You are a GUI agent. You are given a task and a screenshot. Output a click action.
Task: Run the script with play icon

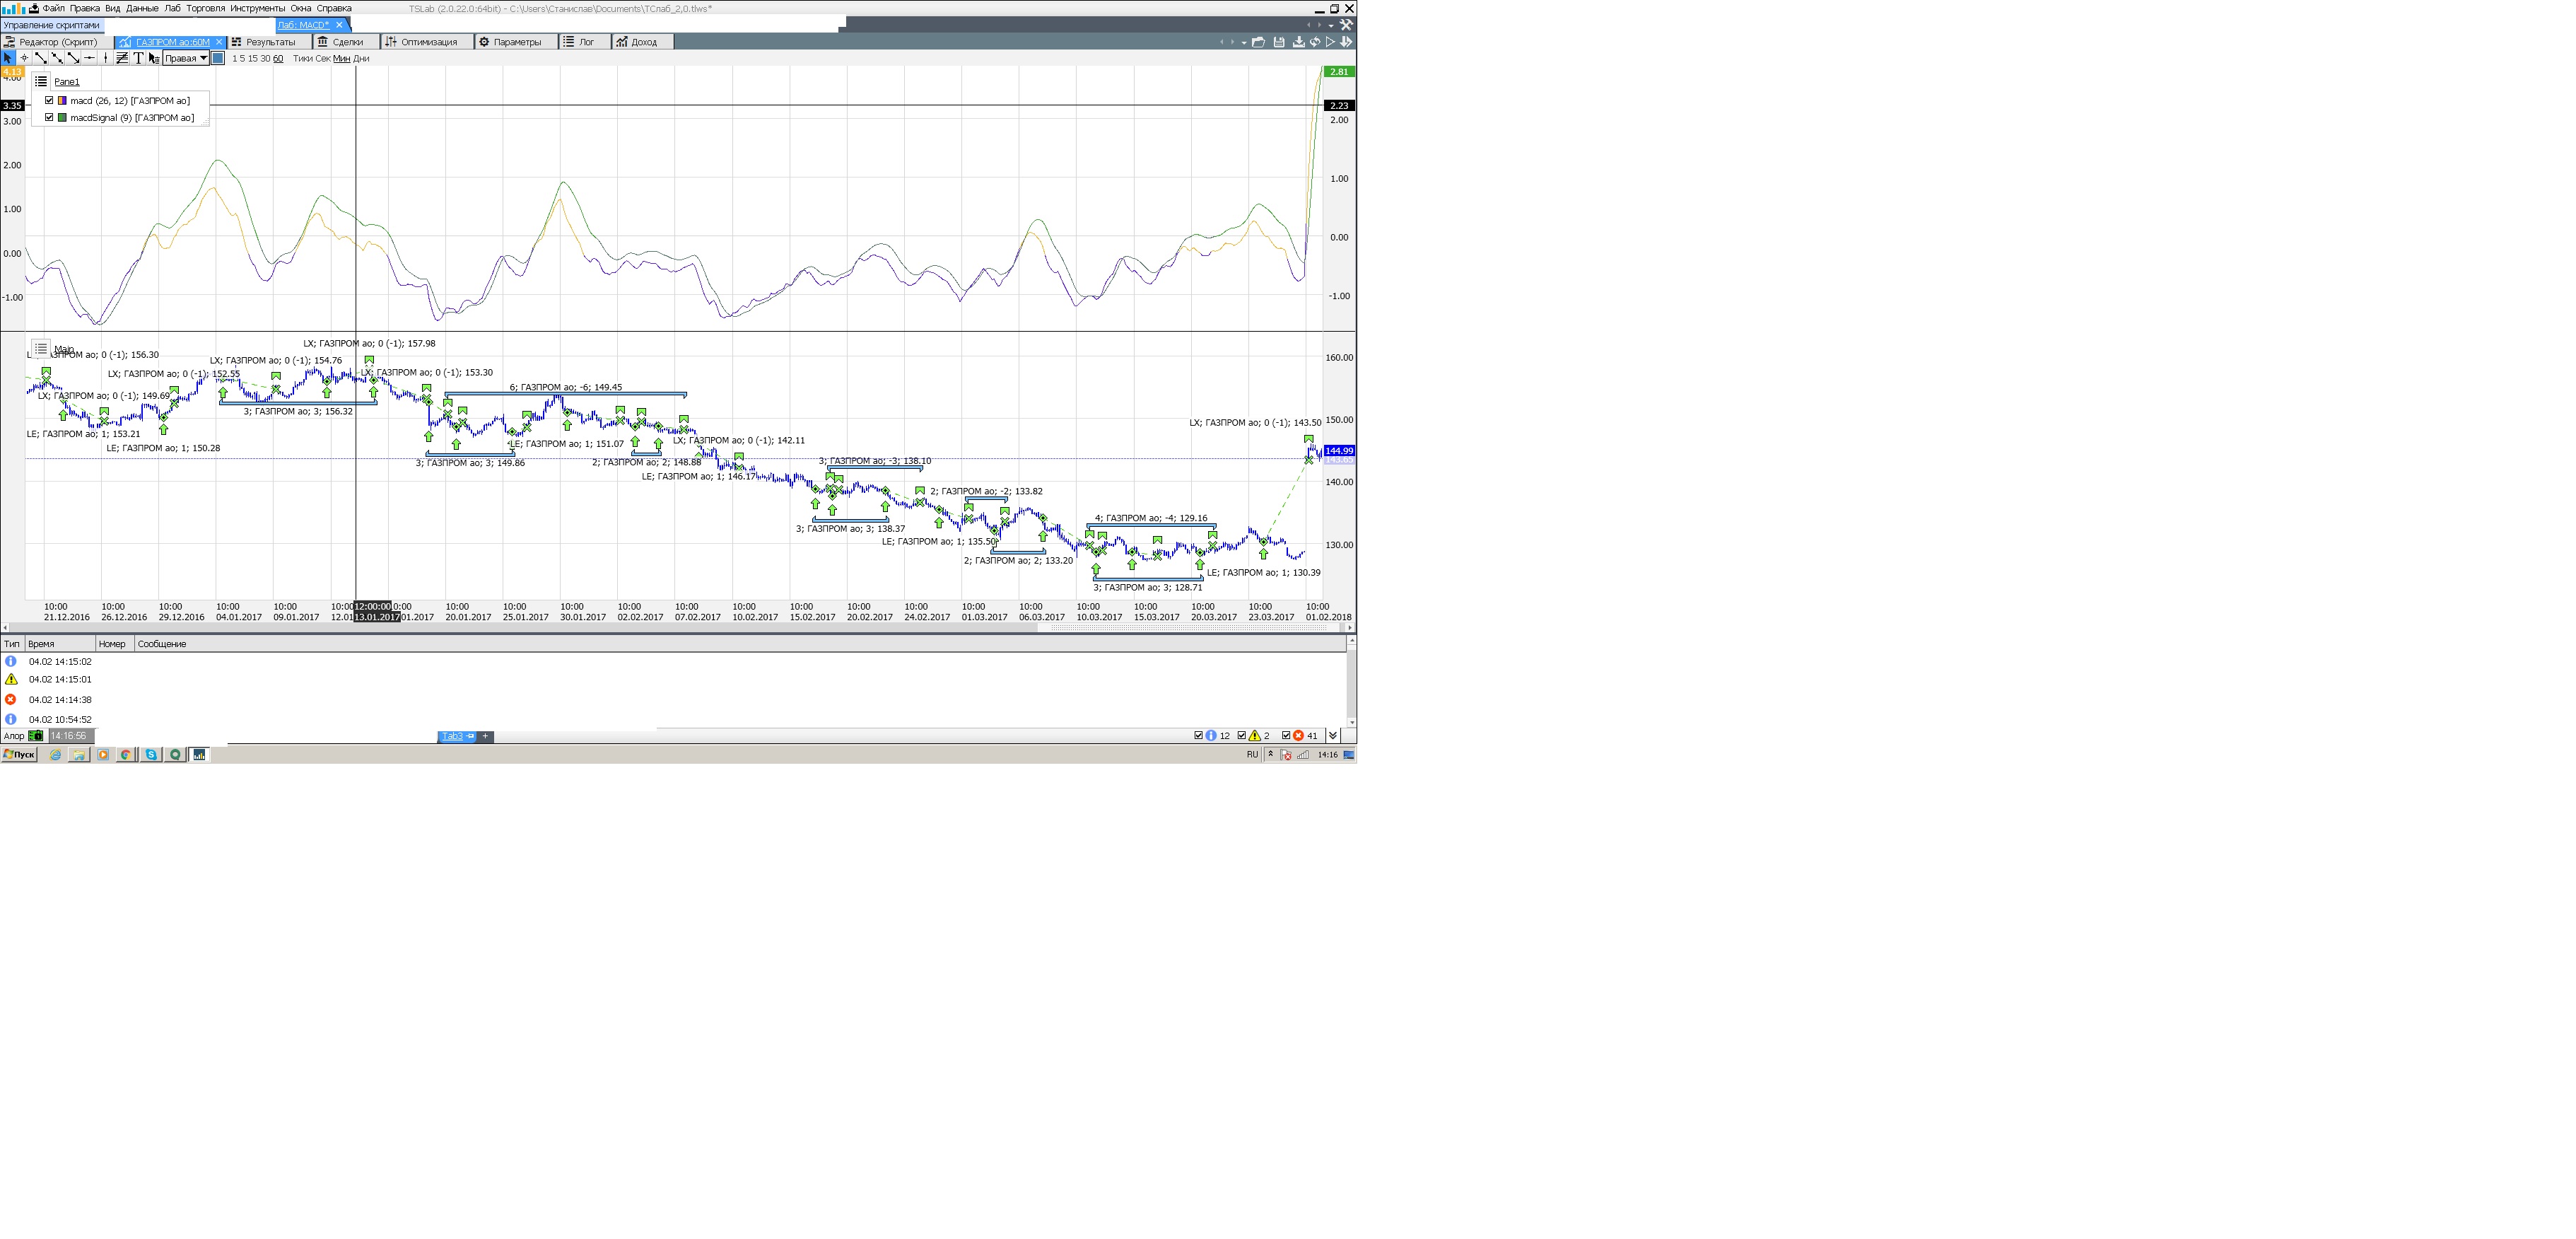point(1330,42)
